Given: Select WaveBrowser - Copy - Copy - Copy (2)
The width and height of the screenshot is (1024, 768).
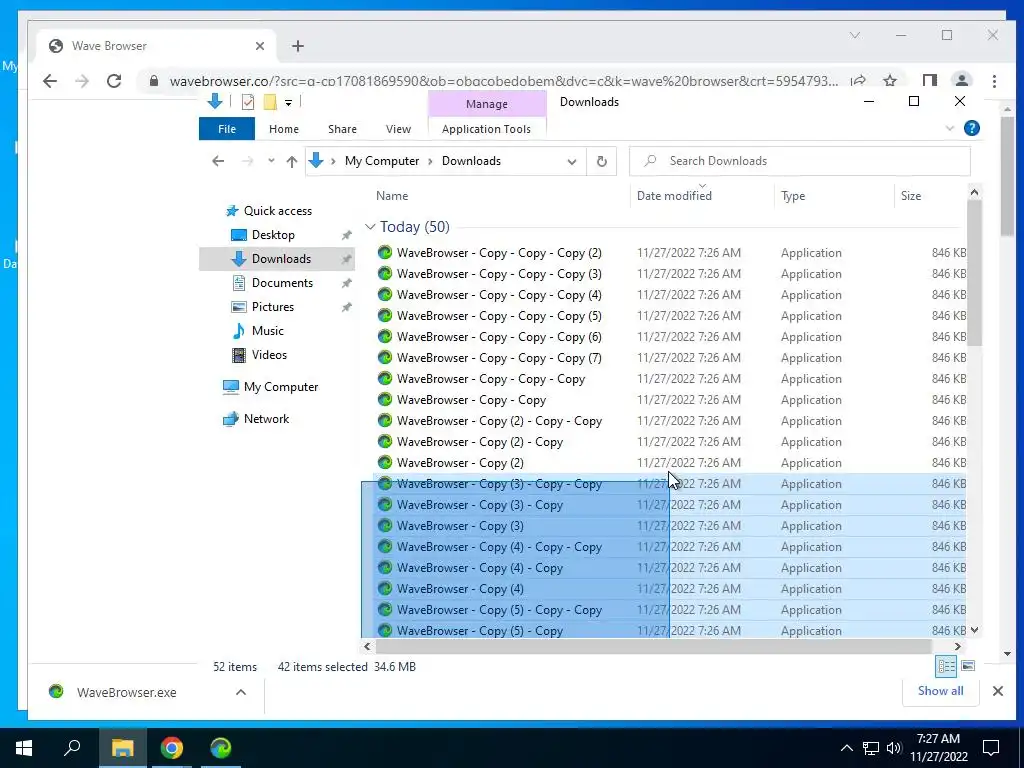Looking at the screenshot, I should point(499,253).
